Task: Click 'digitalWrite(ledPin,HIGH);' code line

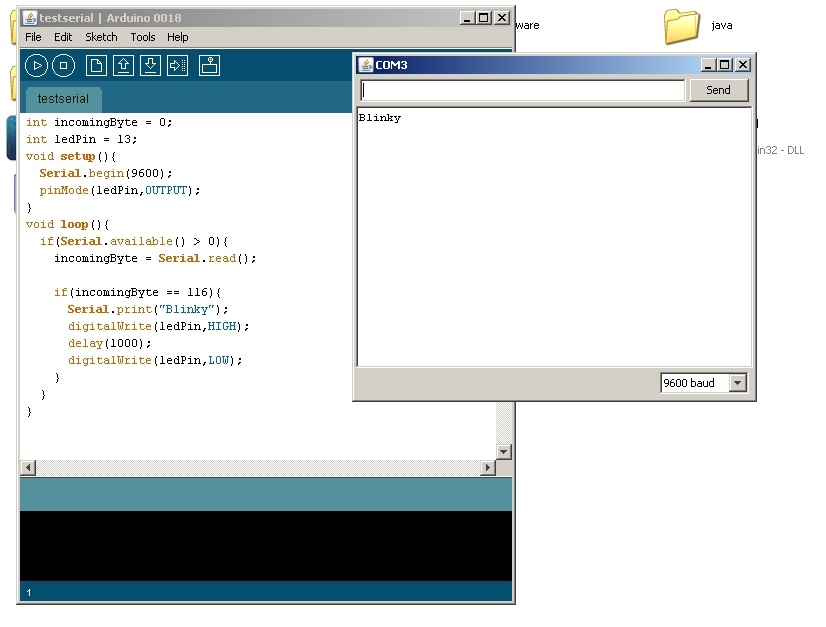Action: pos(159,327)
